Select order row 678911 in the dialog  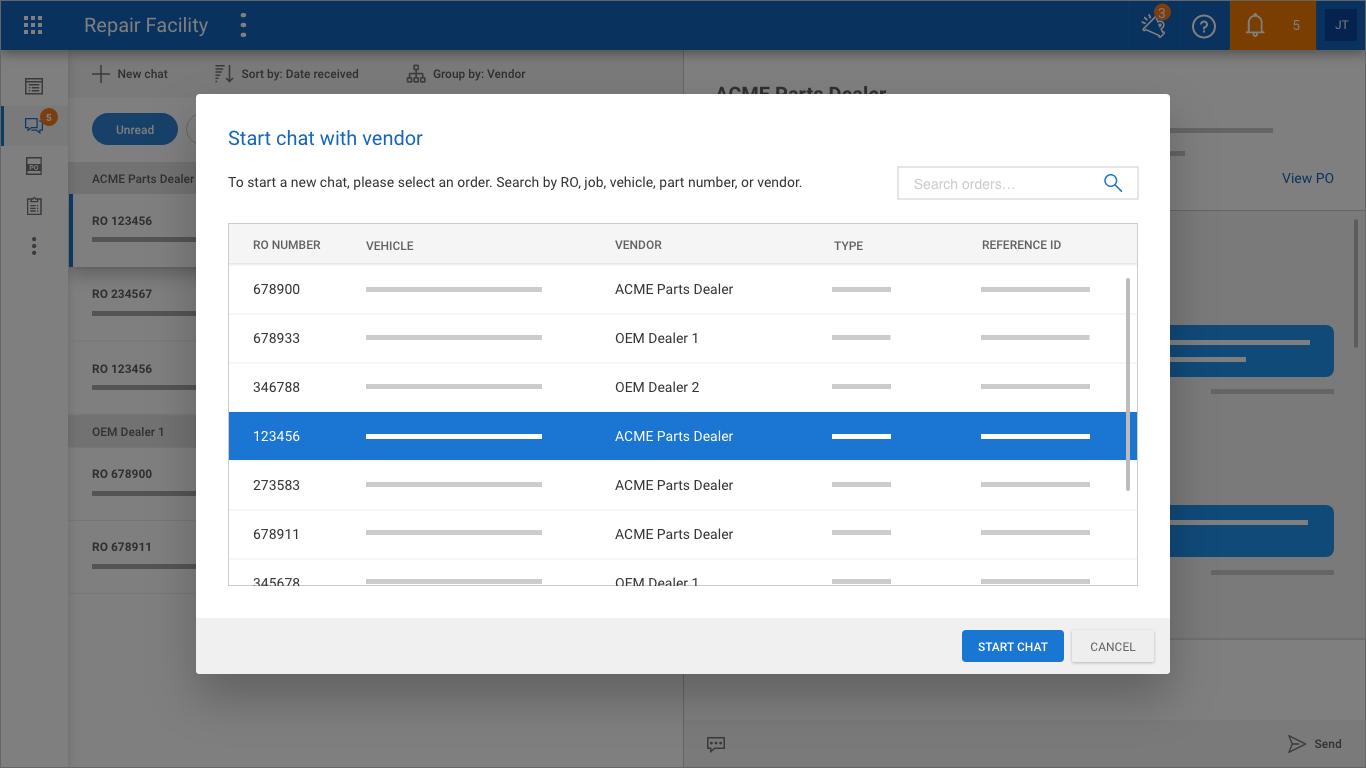[683, 534]
